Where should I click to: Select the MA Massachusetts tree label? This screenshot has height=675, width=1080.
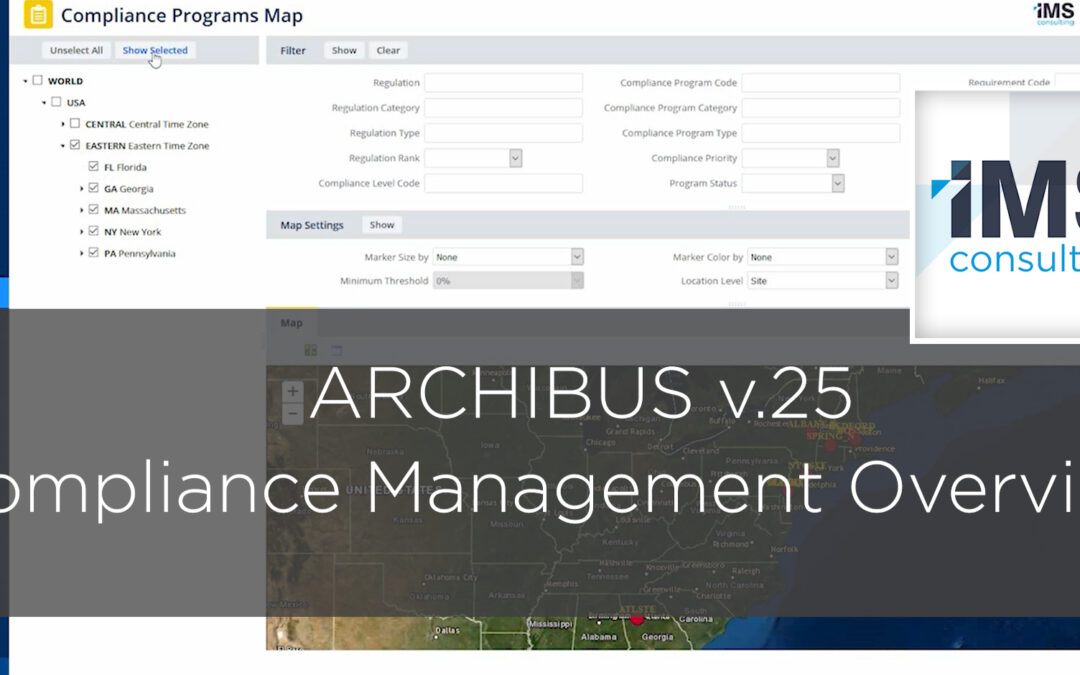coord(145,210)
